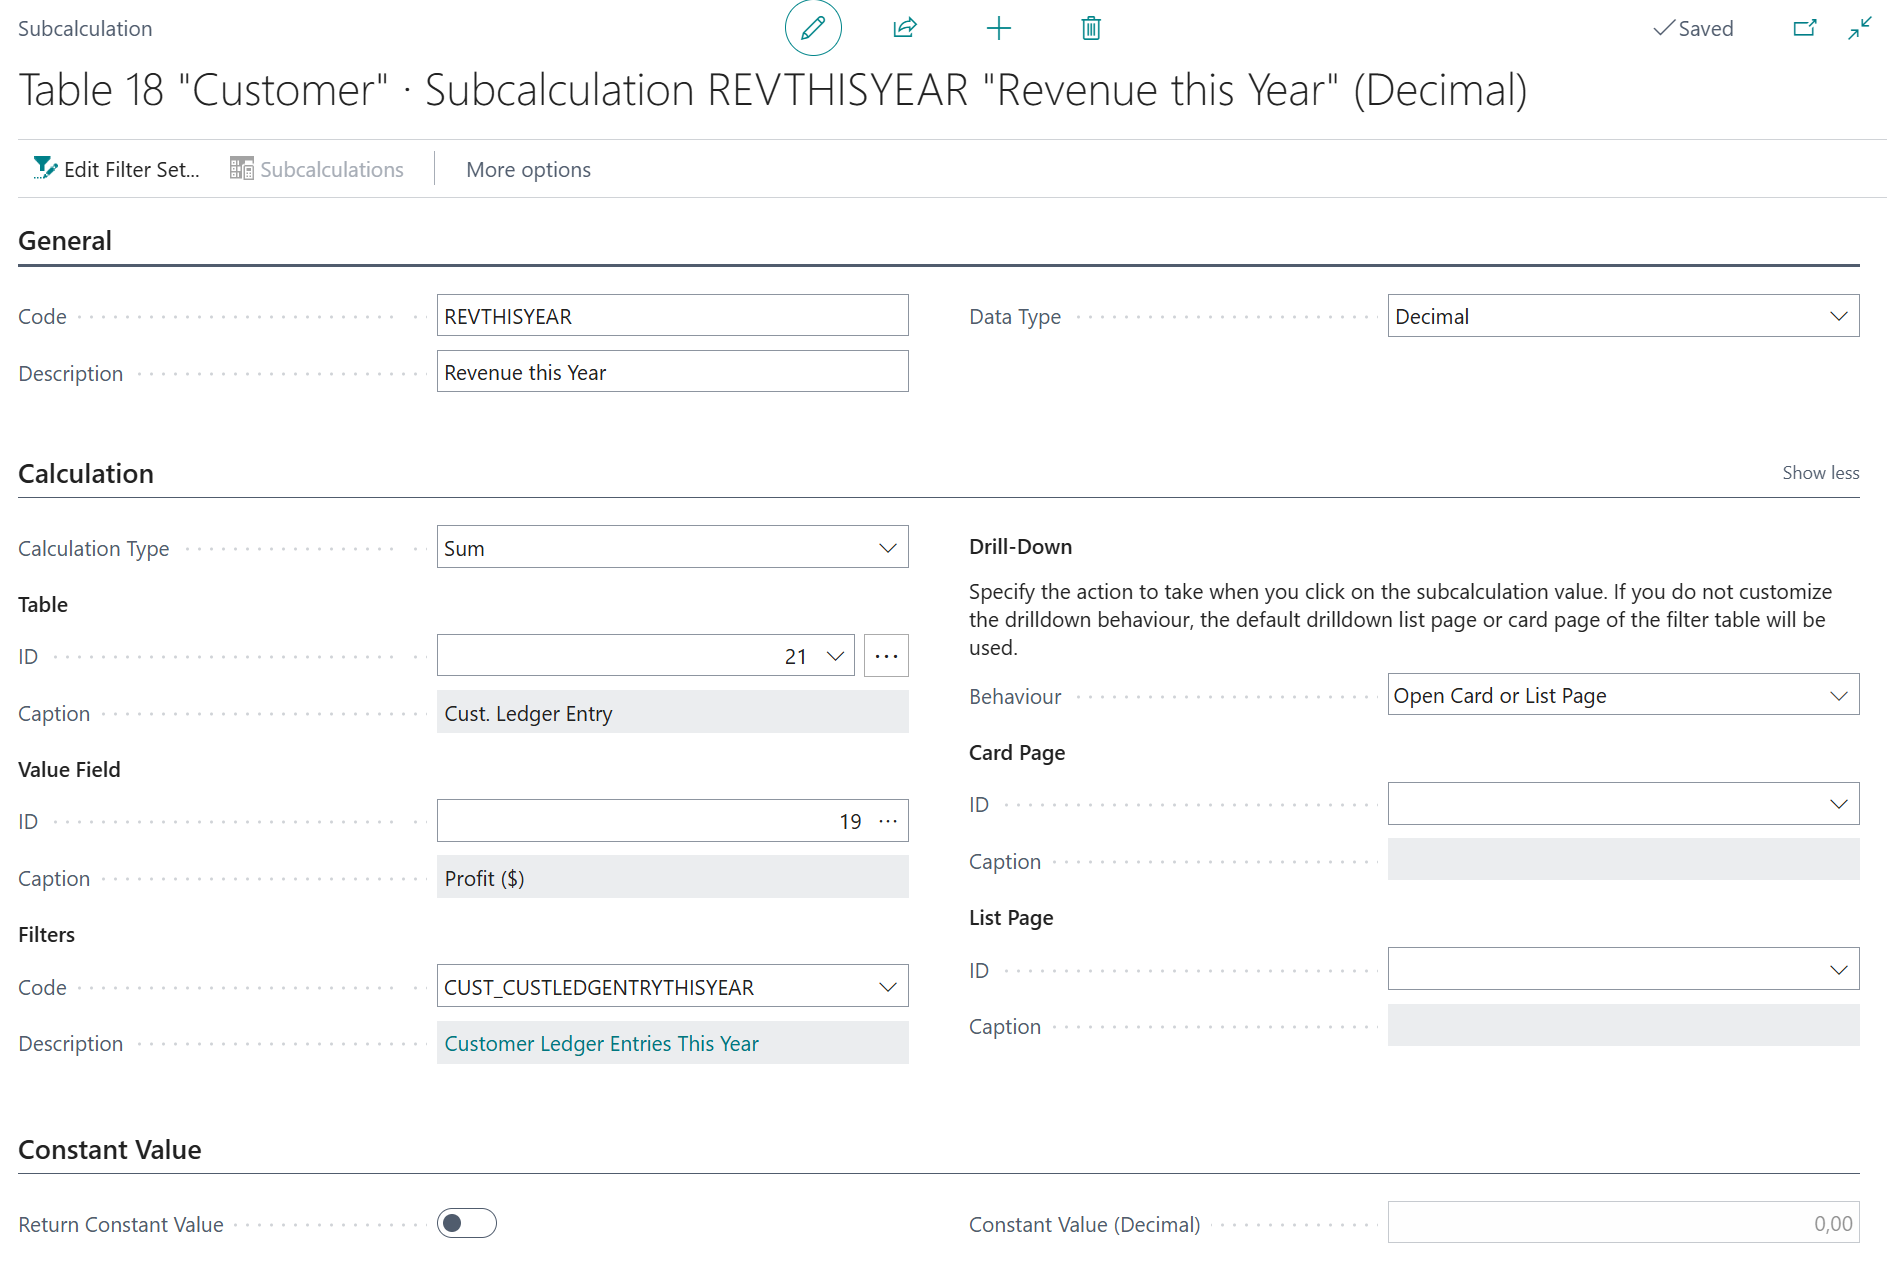The image size is (1903, 1282).
Task: Click the share icon in header
Action: (x=905, y=28)
